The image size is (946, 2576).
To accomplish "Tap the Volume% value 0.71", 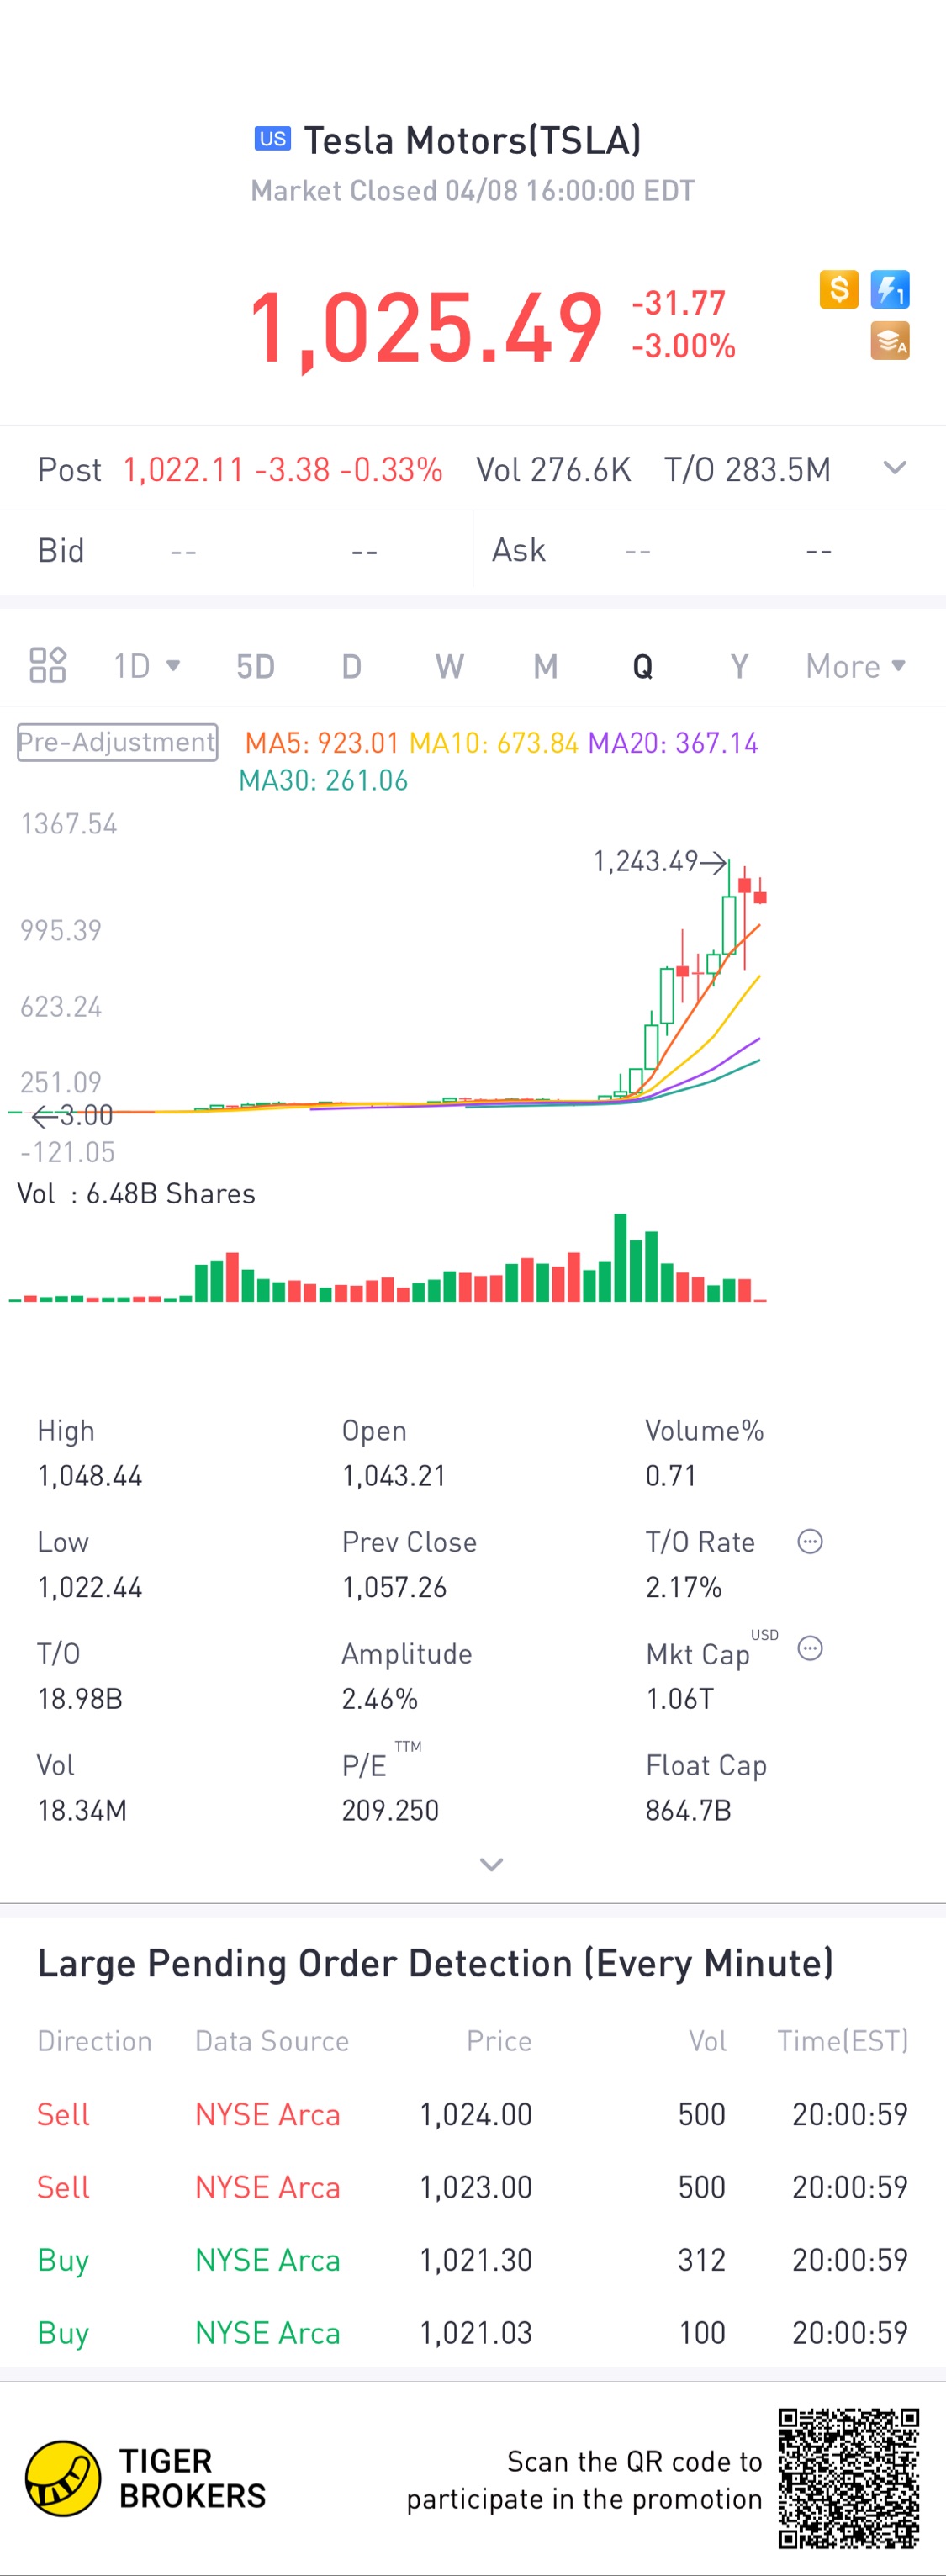I will (670, 1476).
